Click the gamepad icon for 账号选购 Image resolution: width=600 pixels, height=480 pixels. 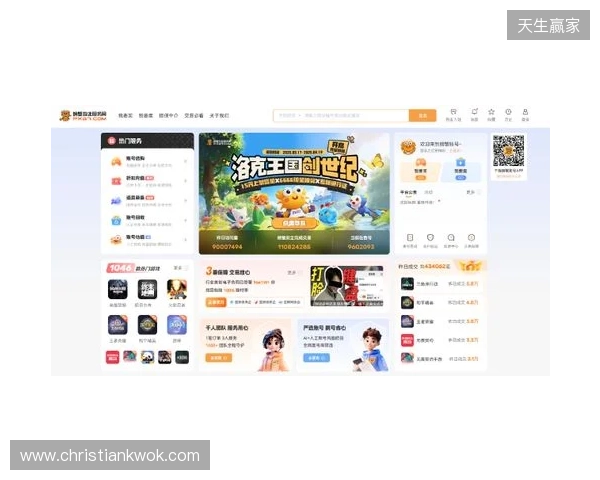click(x=116, y=162)
